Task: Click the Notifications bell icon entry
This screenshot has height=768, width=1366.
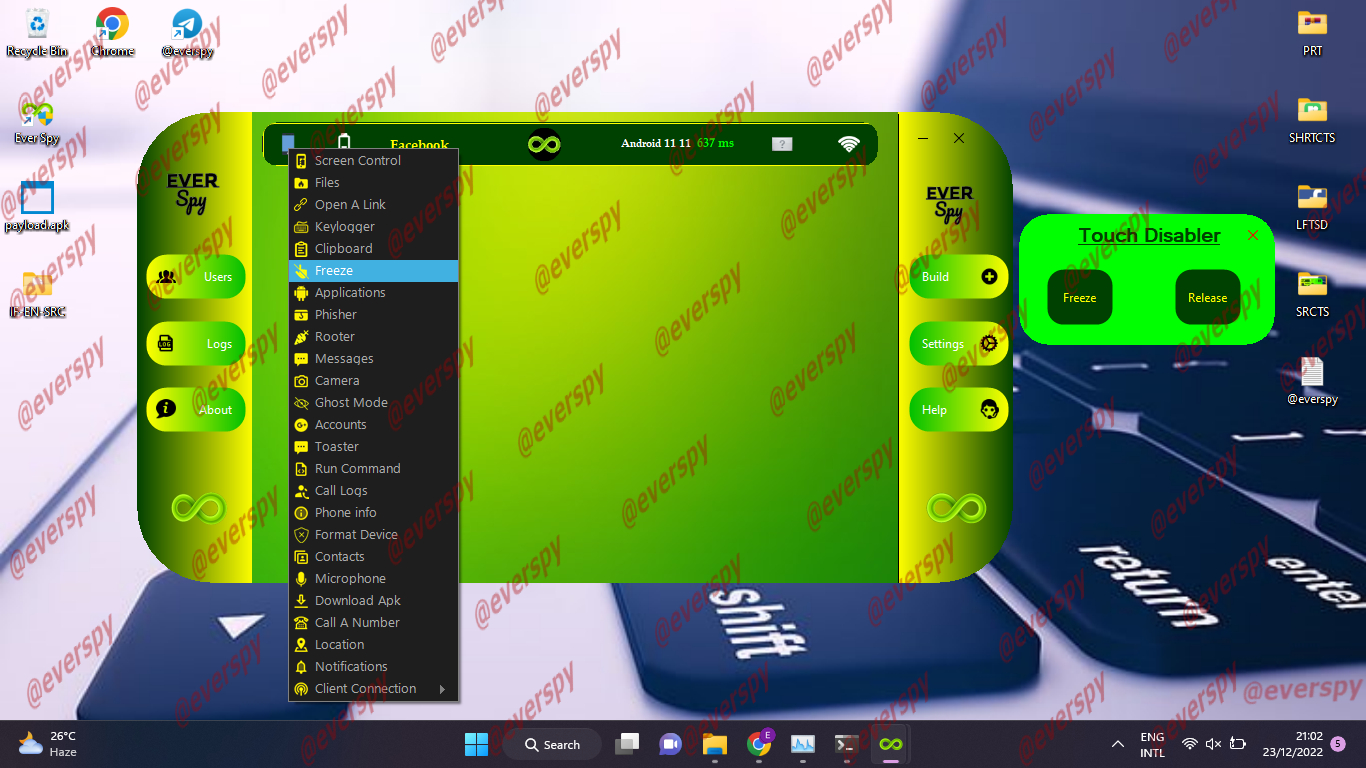Action: tap(301, 667)
